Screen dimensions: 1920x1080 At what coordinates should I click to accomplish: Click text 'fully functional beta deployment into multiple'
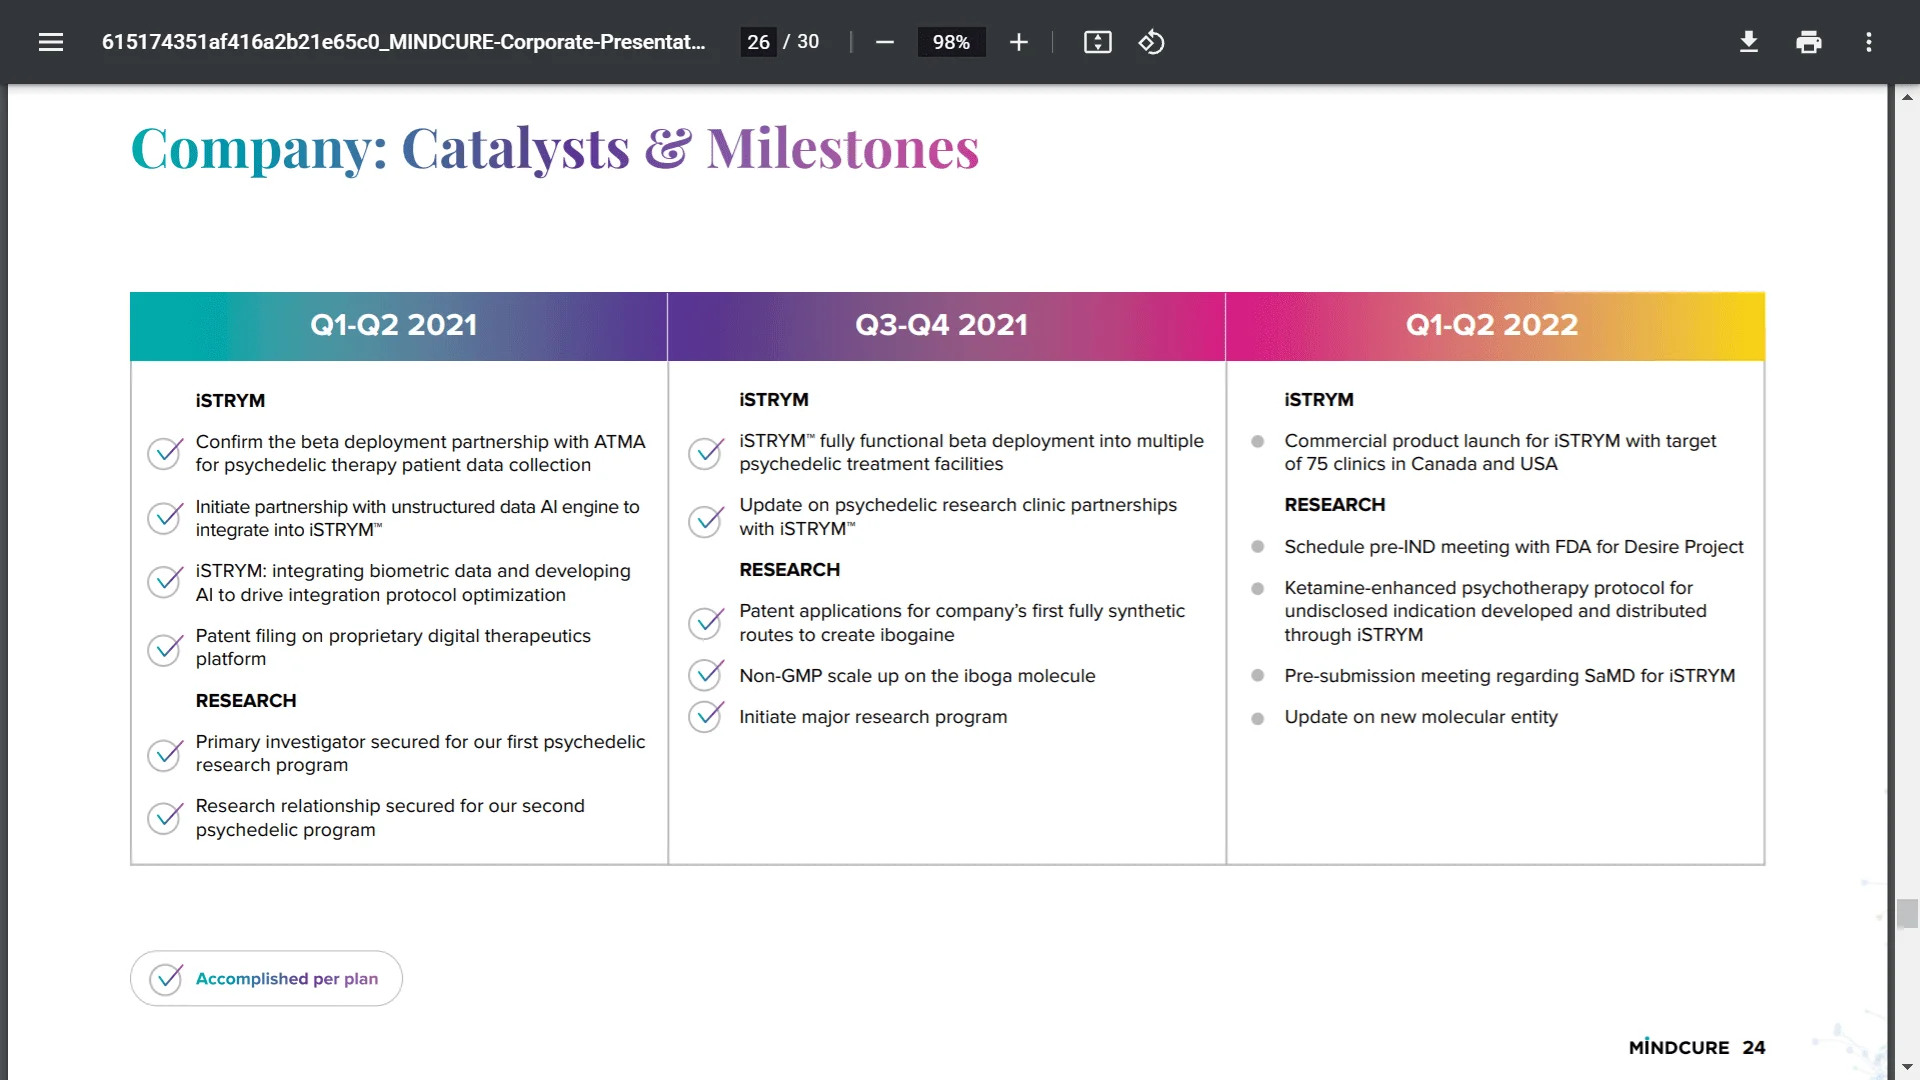click(x=1012, y=441)
